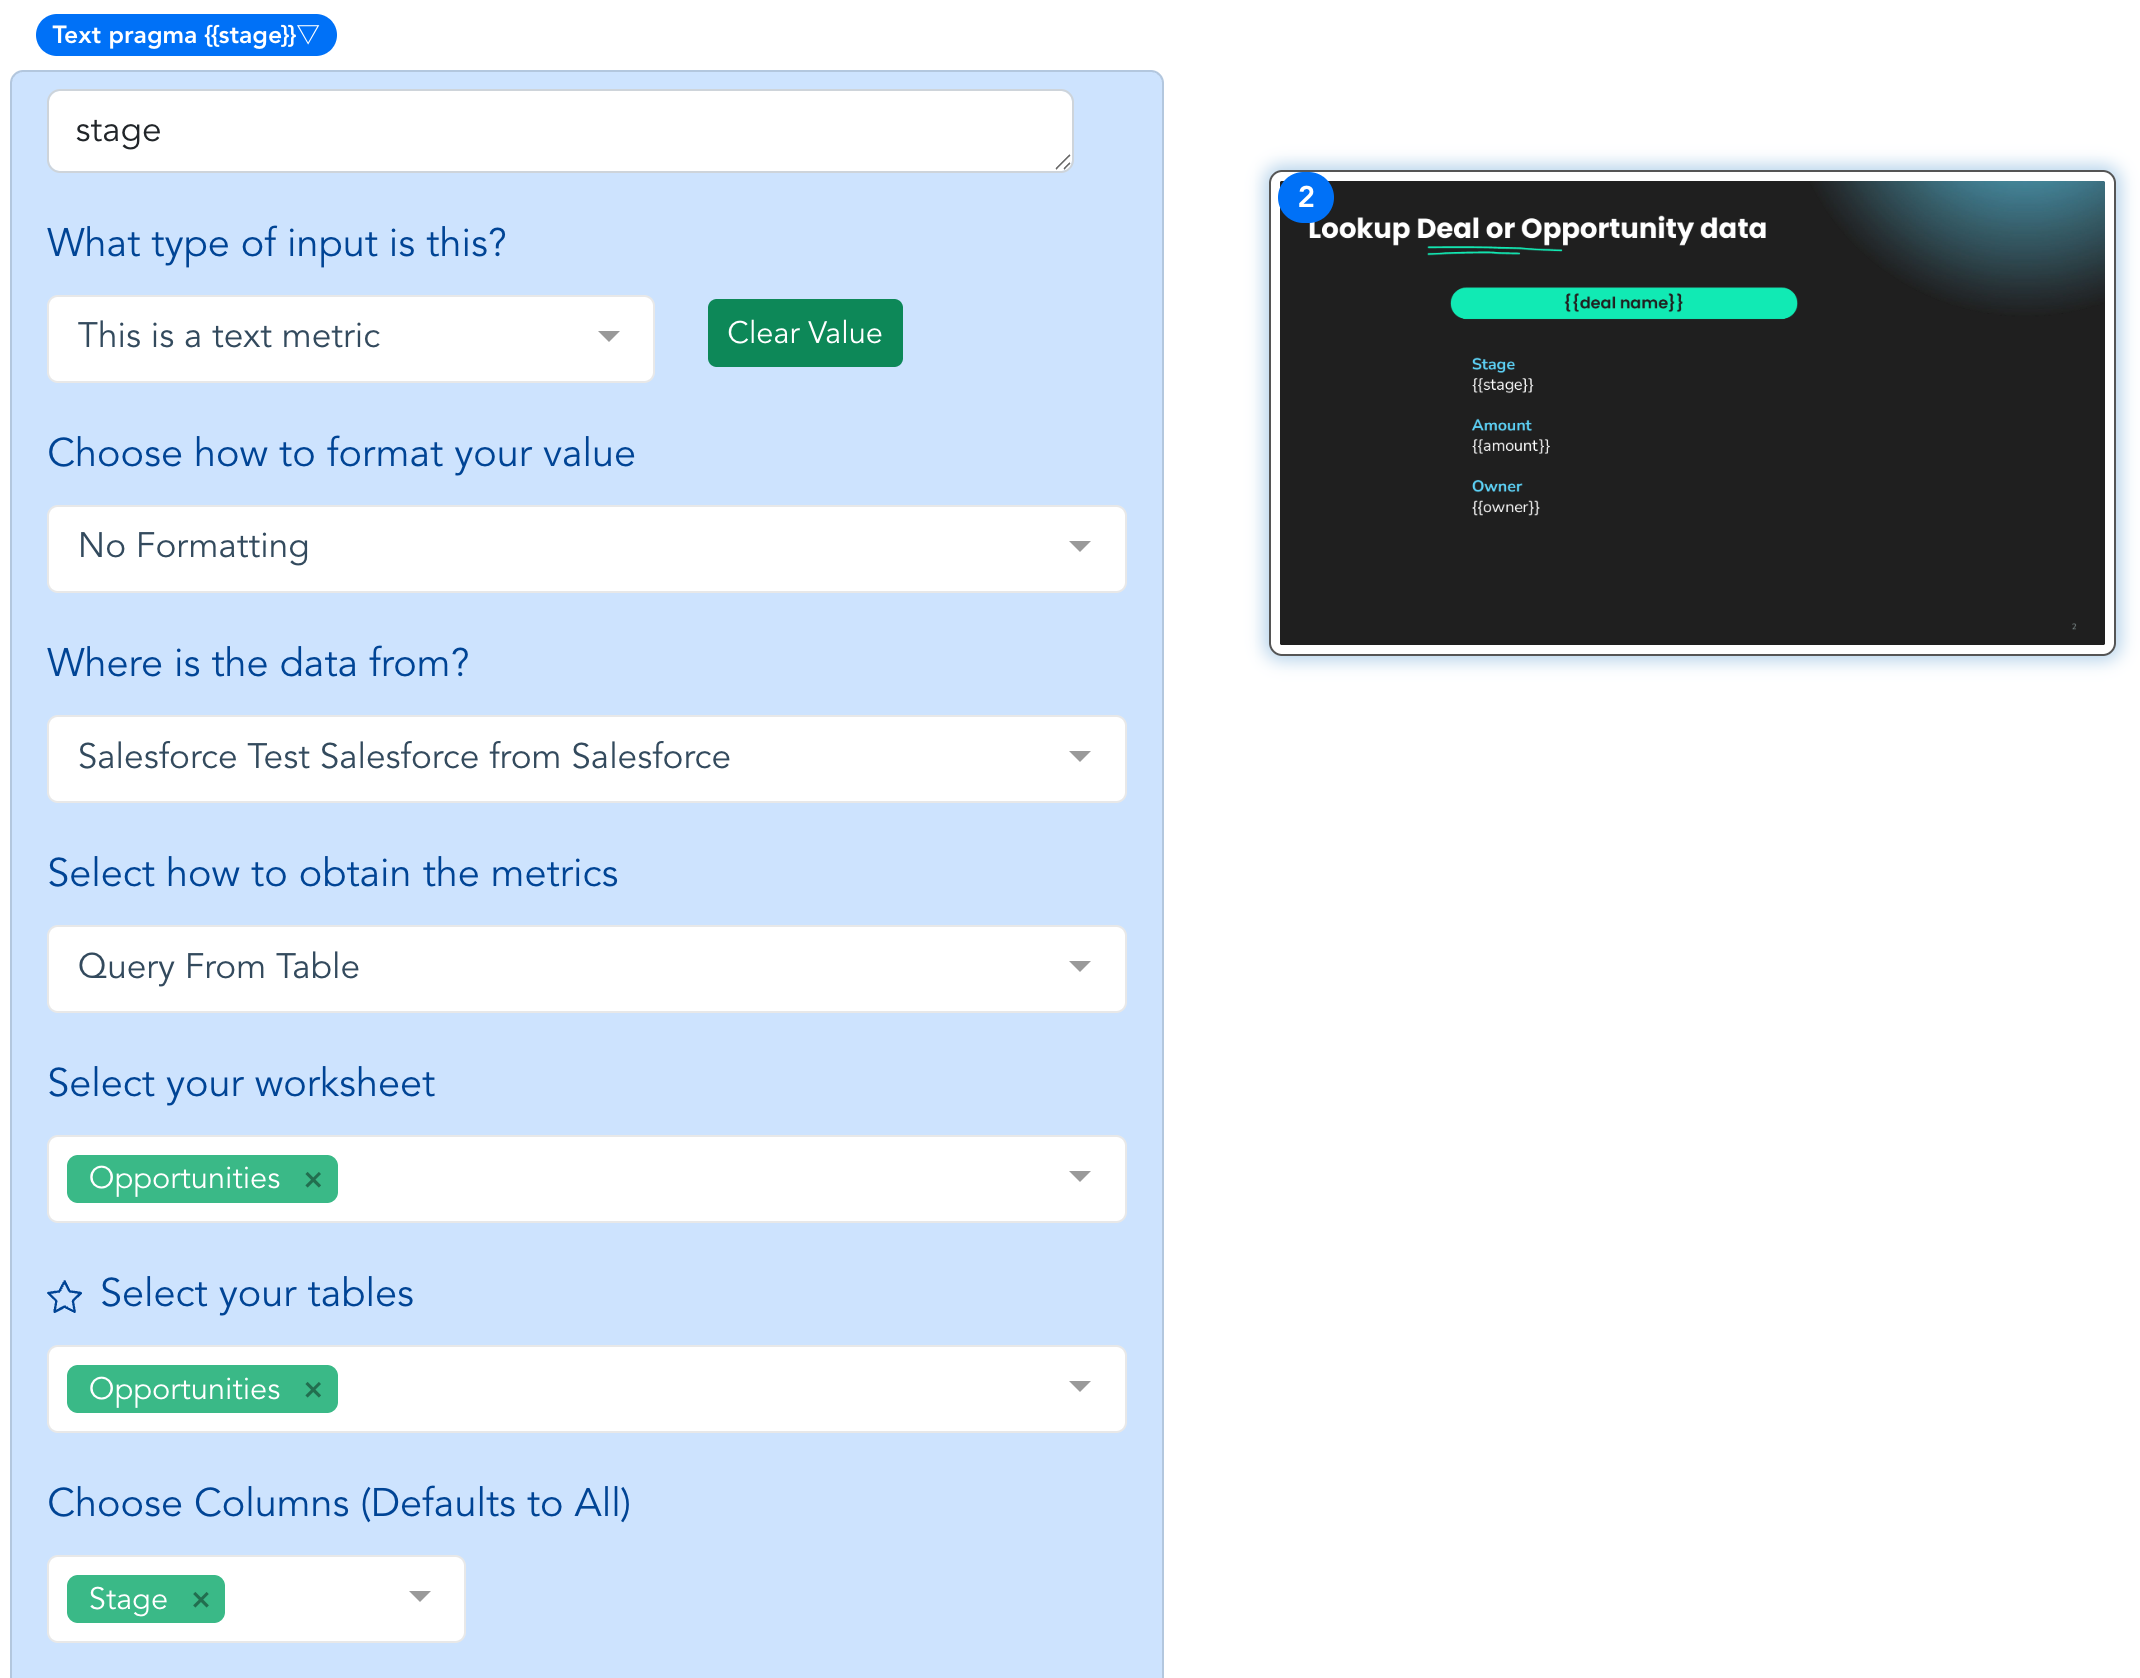Click the star icon beside Select your tables

pyautogui.click(x=65, y=1297)
